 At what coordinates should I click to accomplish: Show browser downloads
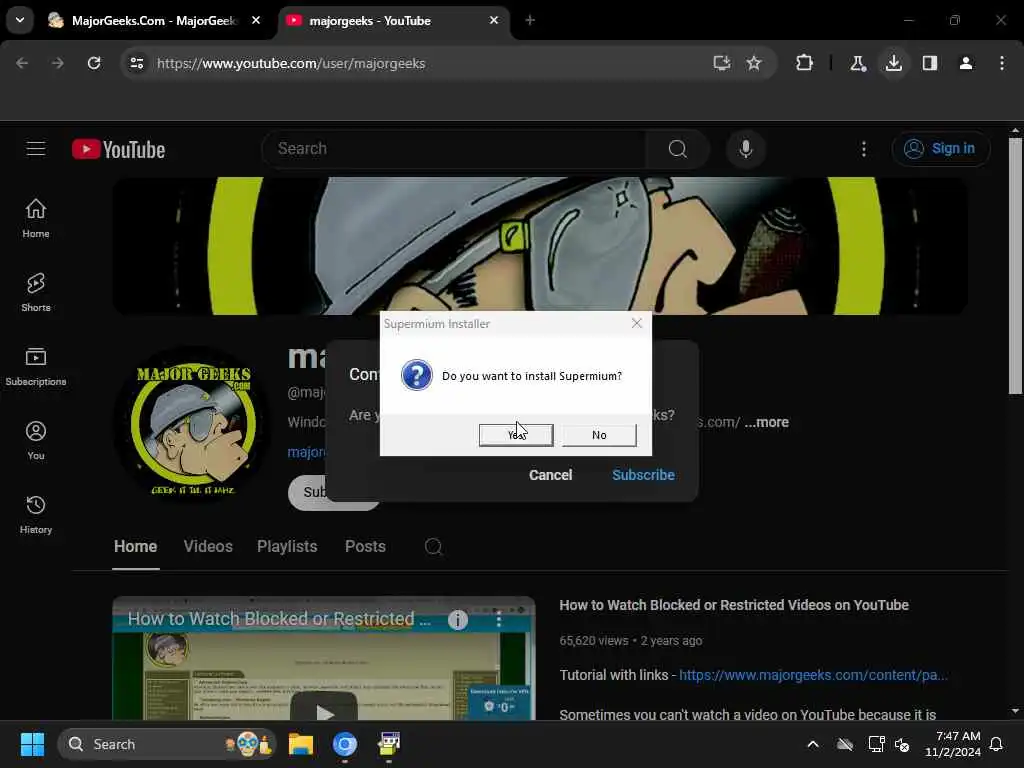coord(893,63)
